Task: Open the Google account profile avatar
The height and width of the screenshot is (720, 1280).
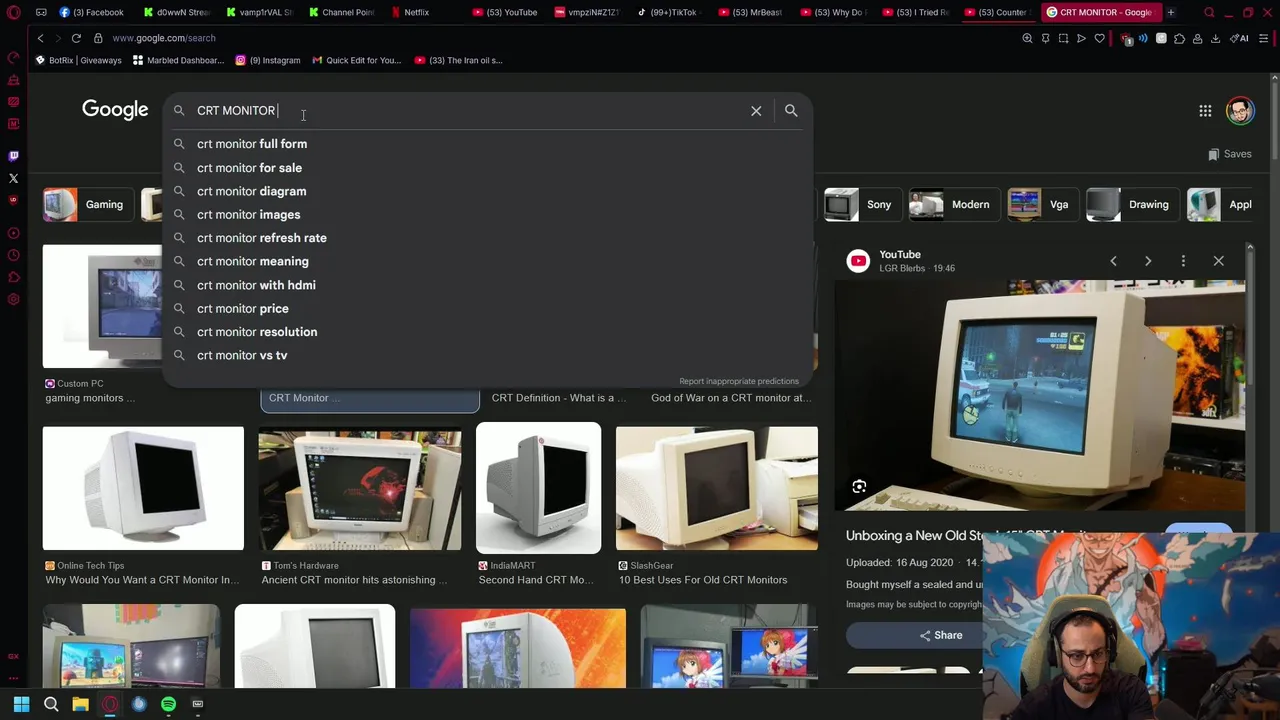Action: point(1240,111)
